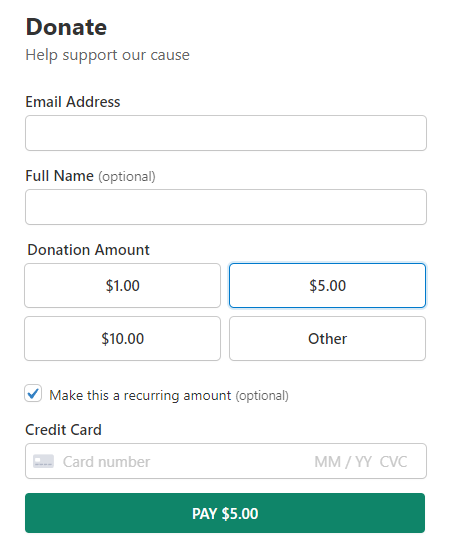Click the Card number placeholder field
Screen dimensions: 451x542
click(106, 461)
